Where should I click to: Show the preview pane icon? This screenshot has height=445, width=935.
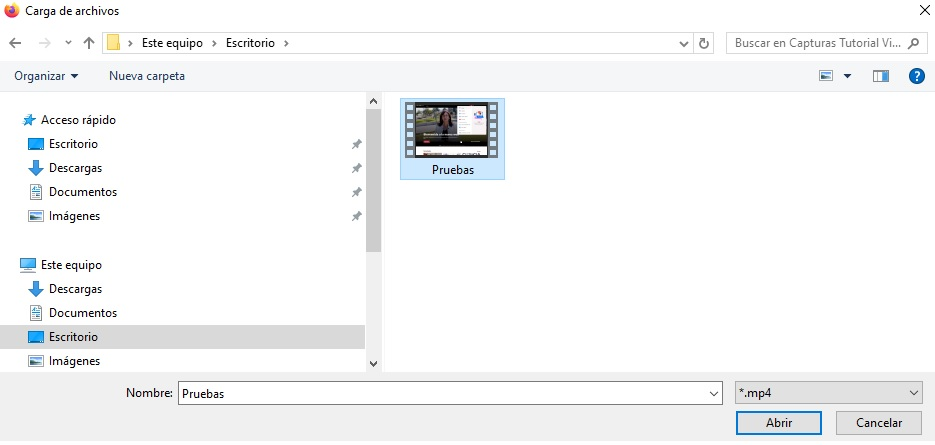pos(881,76)
